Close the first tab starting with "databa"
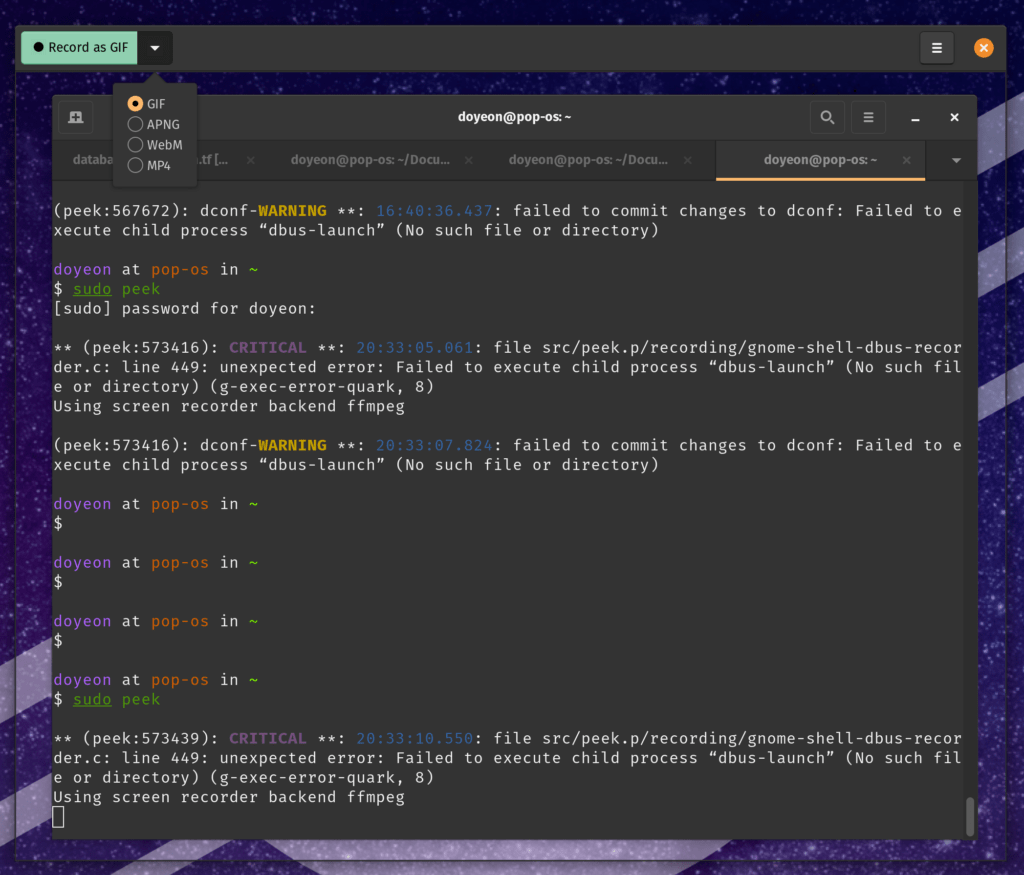This screenshot has width=1024, height=875. [250, 160]
